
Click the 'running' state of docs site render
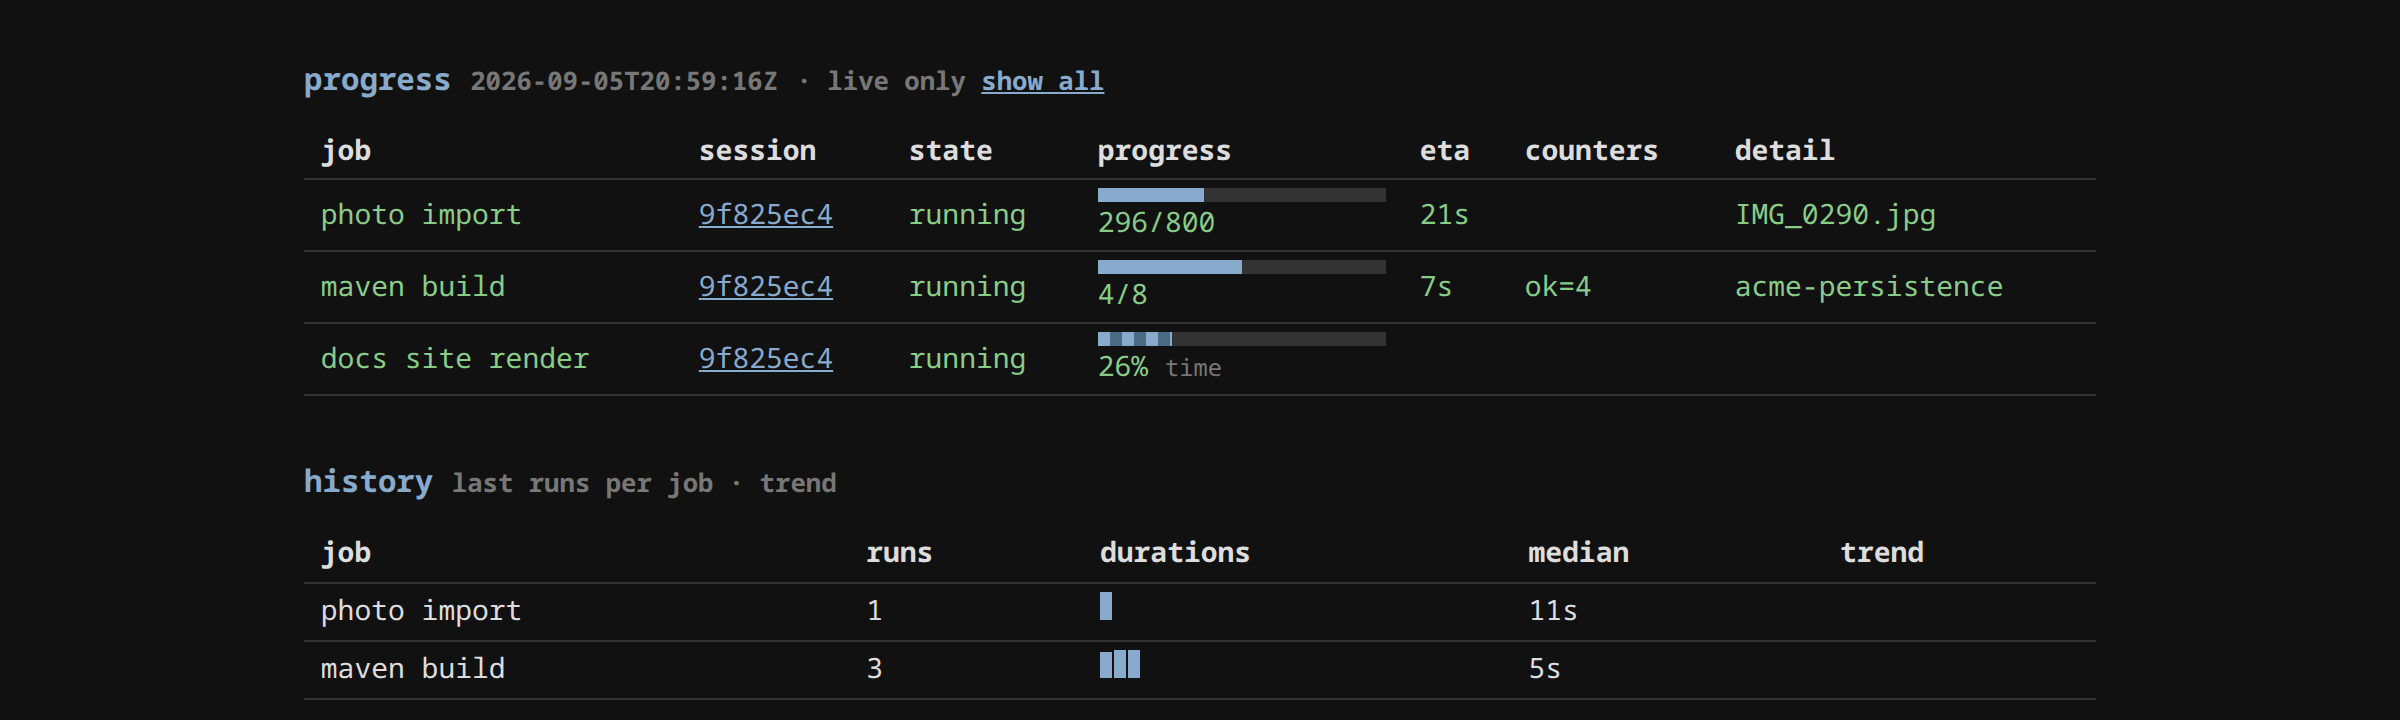click(967, 359)
